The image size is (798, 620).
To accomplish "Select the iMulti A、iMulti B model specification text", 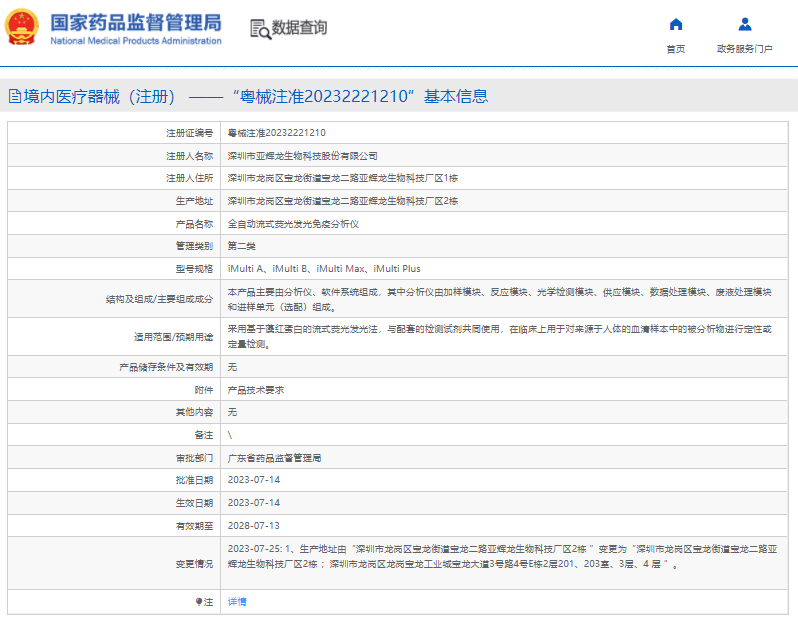I will point(324,269).
